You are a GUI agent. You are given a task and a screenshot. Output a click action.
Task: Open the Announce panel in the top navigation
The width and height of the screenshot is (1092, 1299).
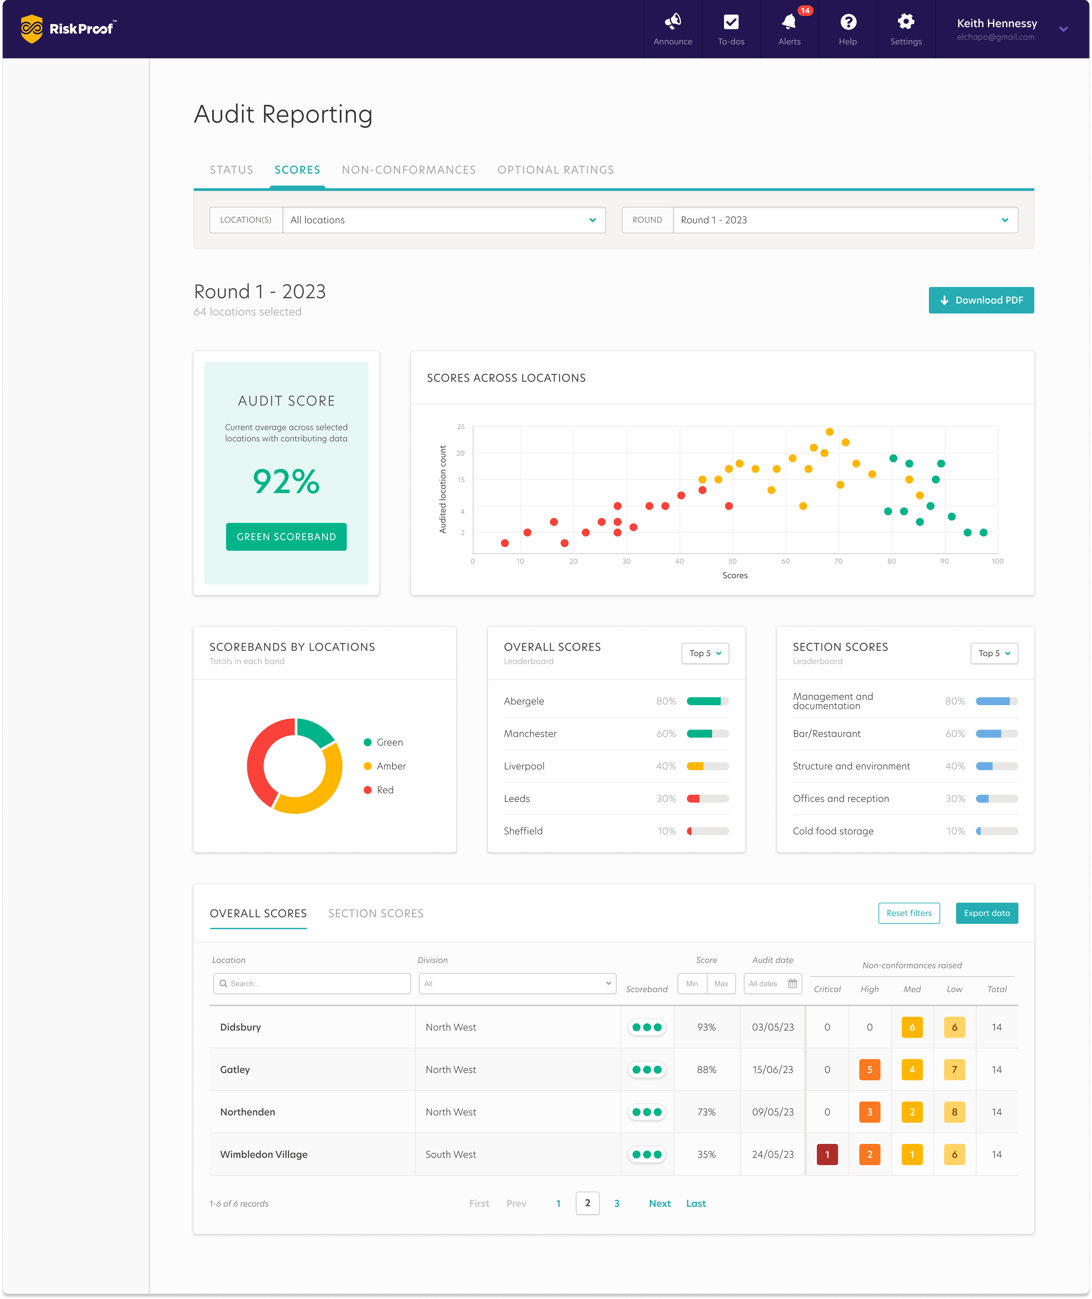tap(672, 28)
